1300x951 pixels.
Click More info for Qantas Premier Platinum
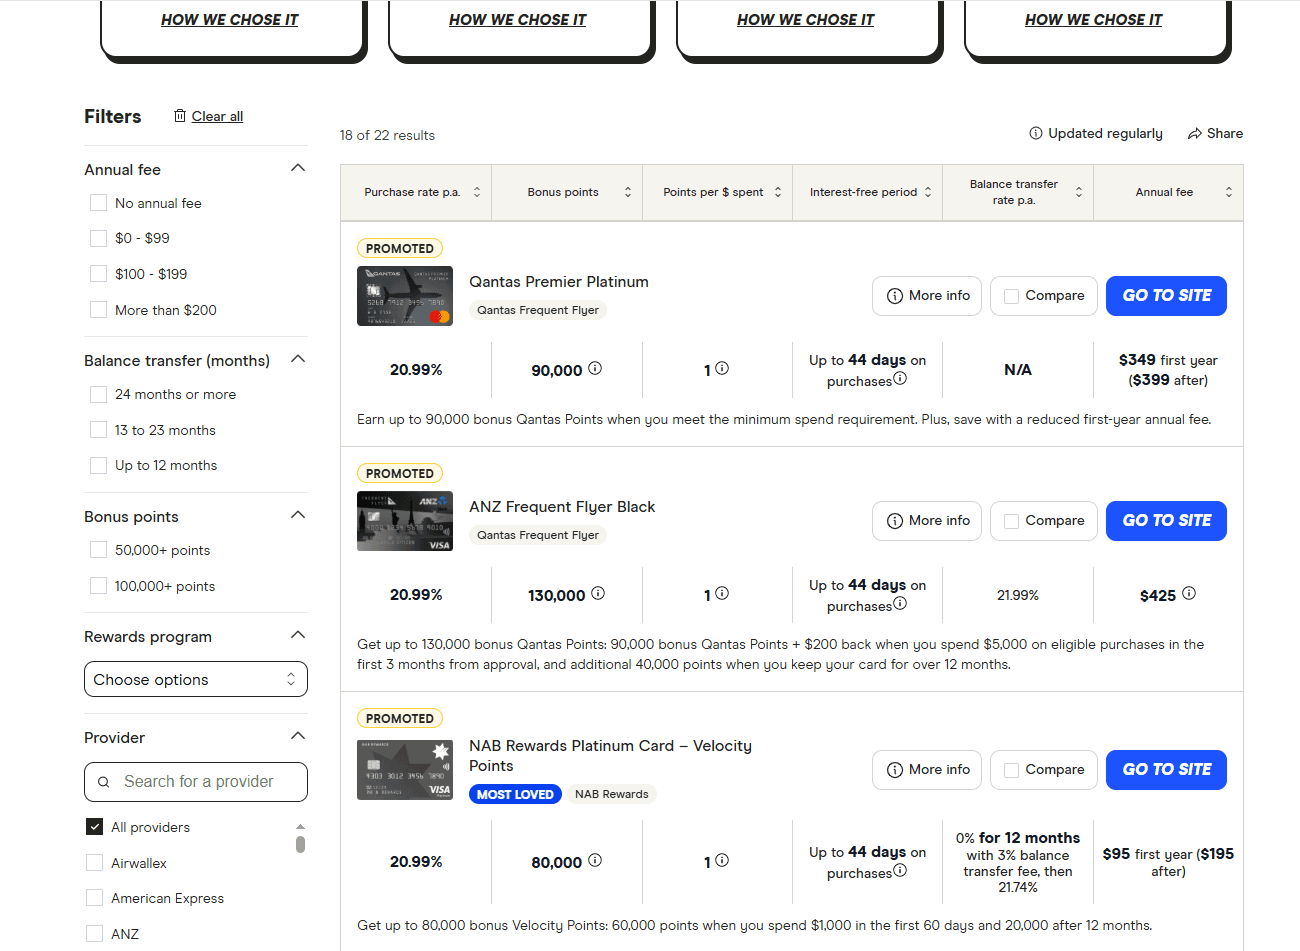pos(927,296)
